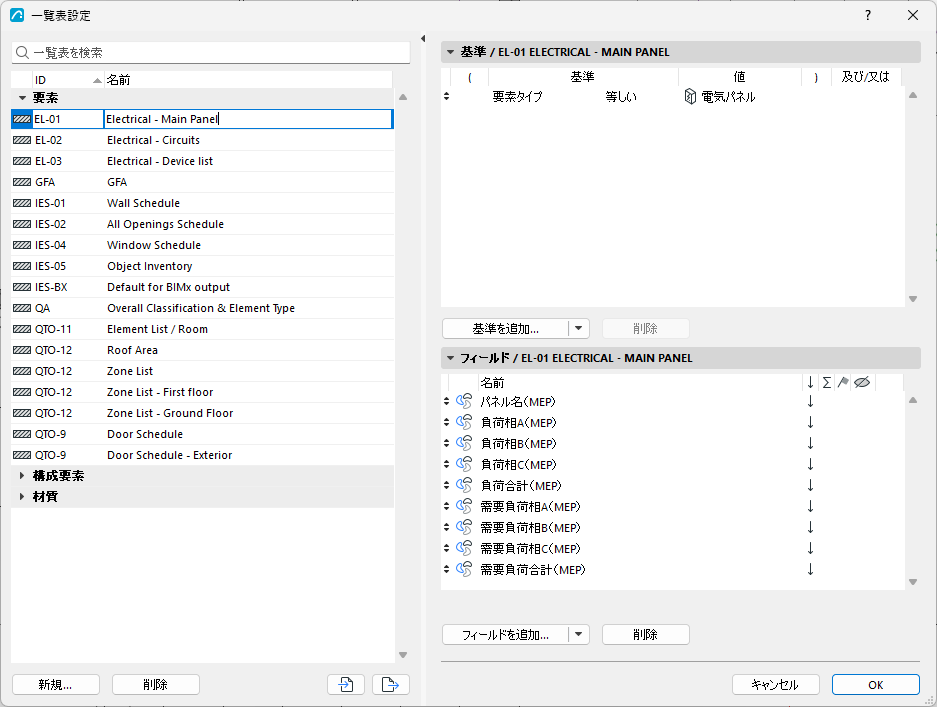The image size is (937, 707).
Task: Open the フィールドを追加 dropdown arrow
Action: click(578, 634)
